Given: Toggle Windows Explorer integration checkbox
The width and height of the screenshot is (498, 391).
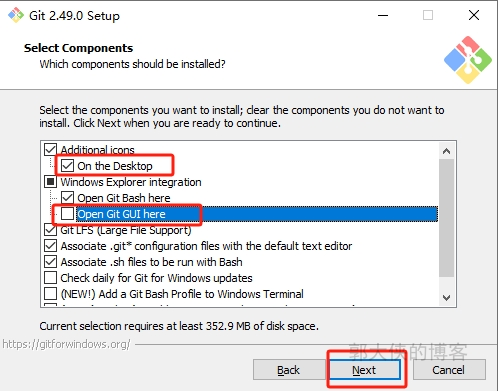Looking at the screenshot, I should [50, 182].
